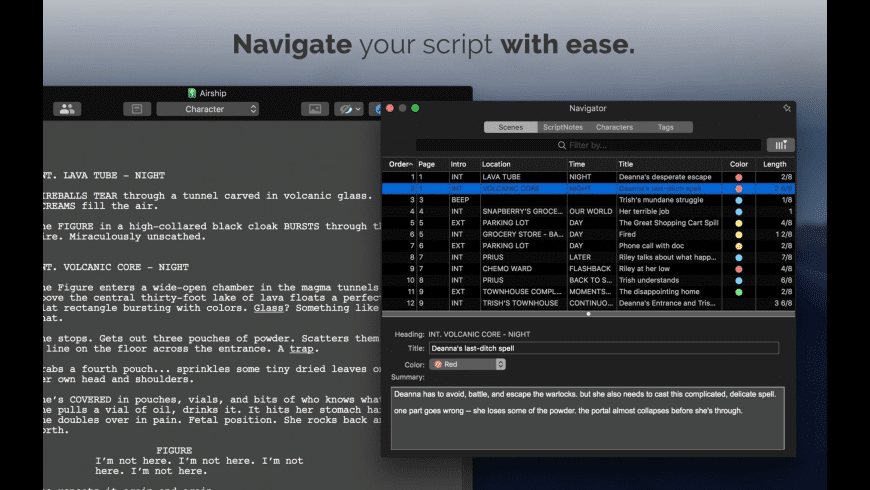Open the hidden-eye visibility dropdown in Airship toolbar
This screenshot has width=870, height=490.
[x=348, y=109]
